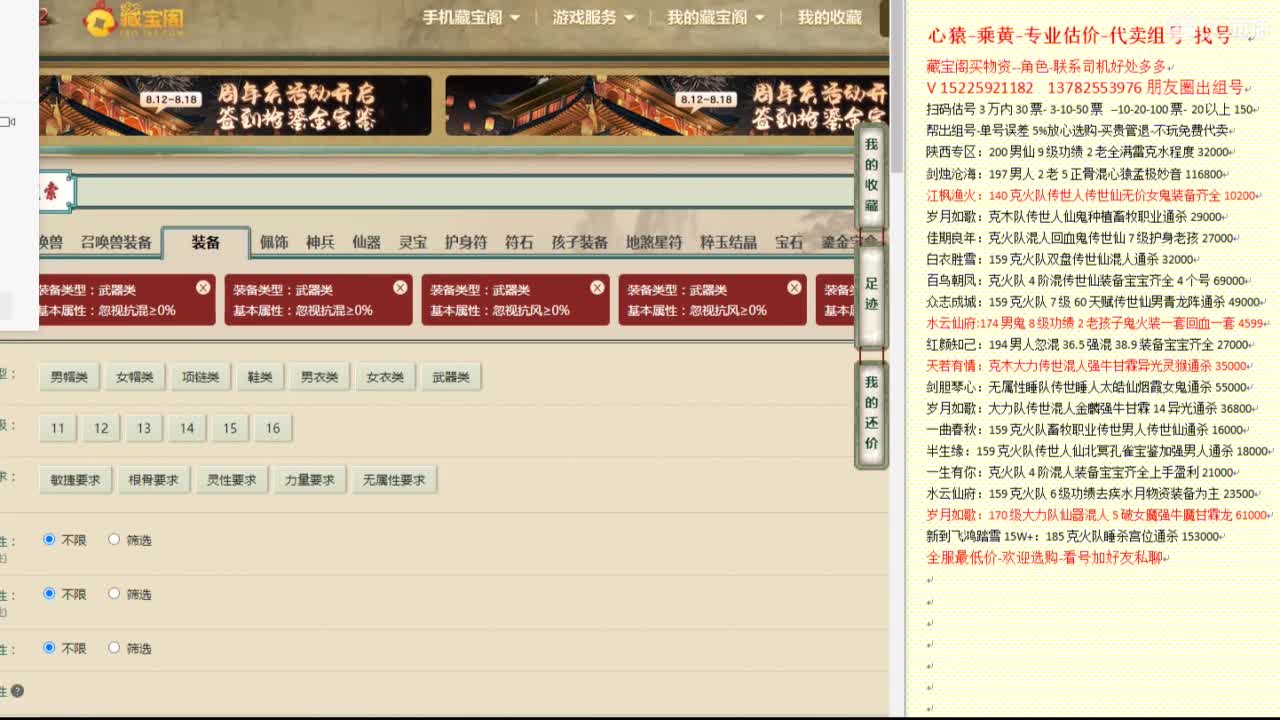1280x720 pixels.
Task: Select equipment type 男衣类
Action: (319, 377)
